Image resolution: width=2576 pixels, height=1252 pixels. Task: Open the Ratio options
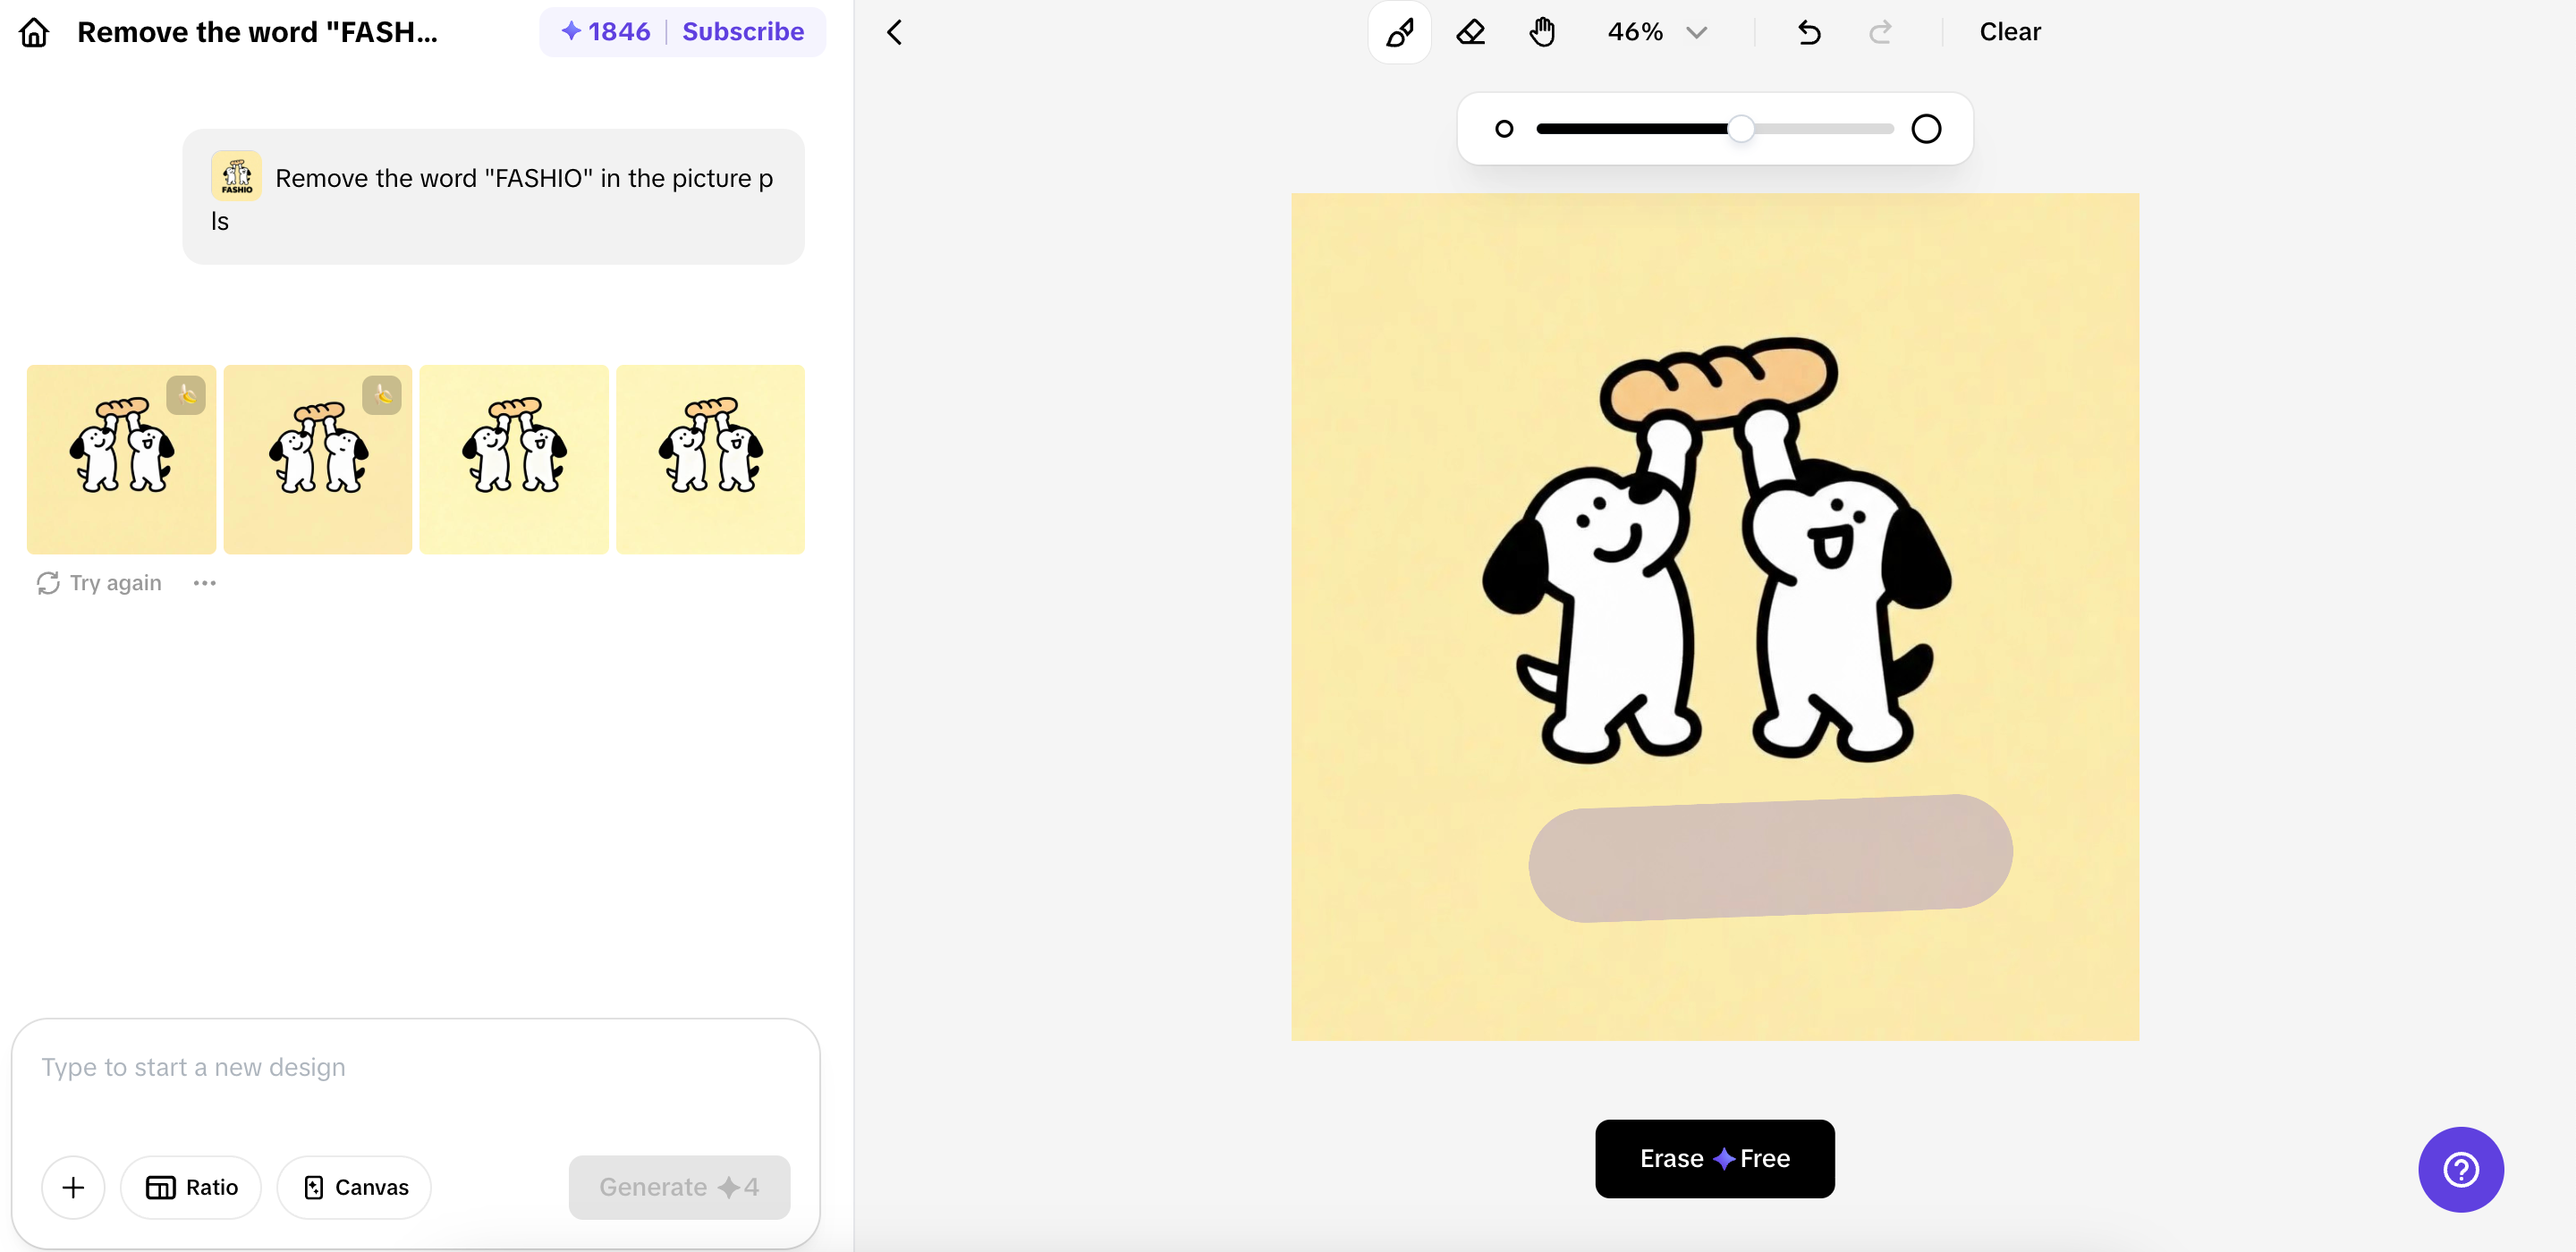(192, 1187)
